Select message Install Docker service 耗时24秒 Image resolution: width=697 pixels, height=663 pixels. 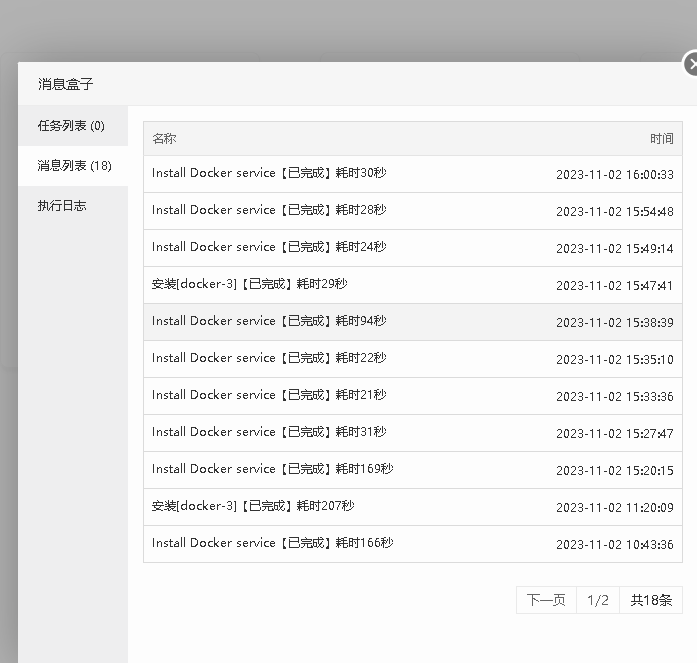point(413,248)
